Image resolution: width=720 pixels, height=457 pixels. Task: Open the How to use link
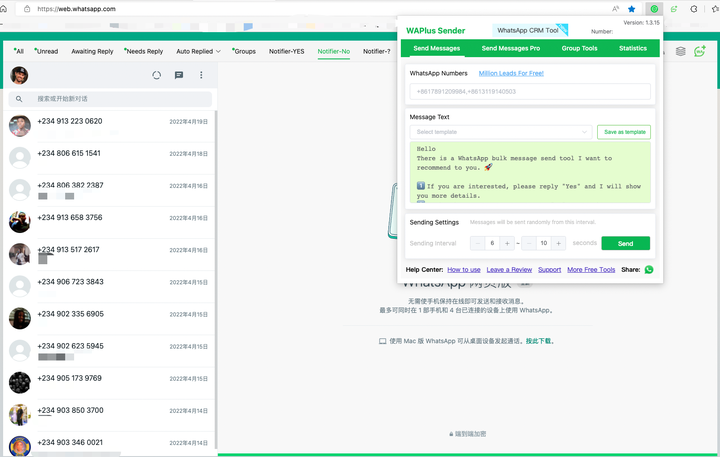tap(464, 270)
